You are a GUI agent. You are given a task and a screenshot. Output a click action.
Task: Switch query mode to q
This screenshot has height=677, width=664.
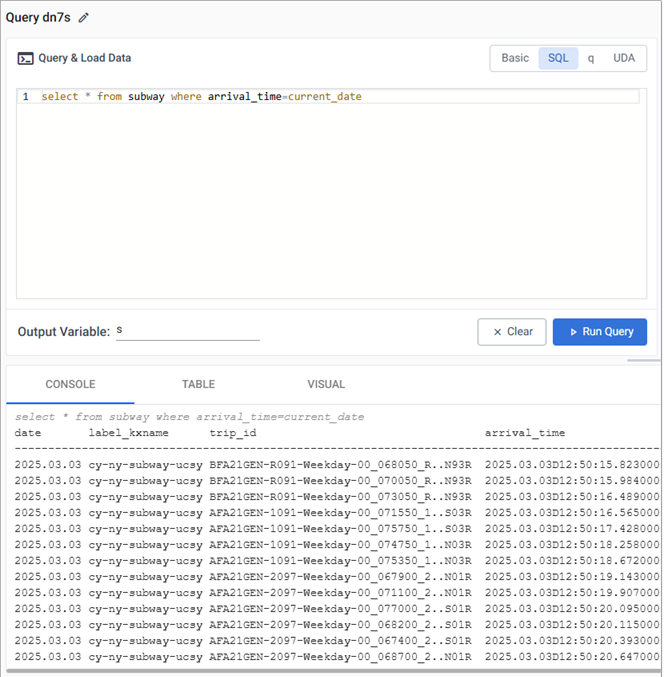tap(591, 58)
